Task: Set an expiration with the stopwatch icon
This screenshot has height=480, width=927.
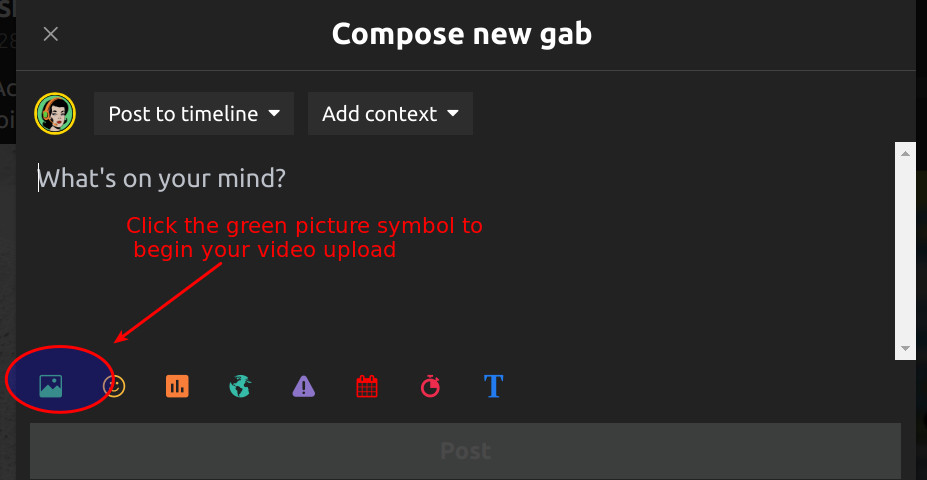Action: point(430,386)
